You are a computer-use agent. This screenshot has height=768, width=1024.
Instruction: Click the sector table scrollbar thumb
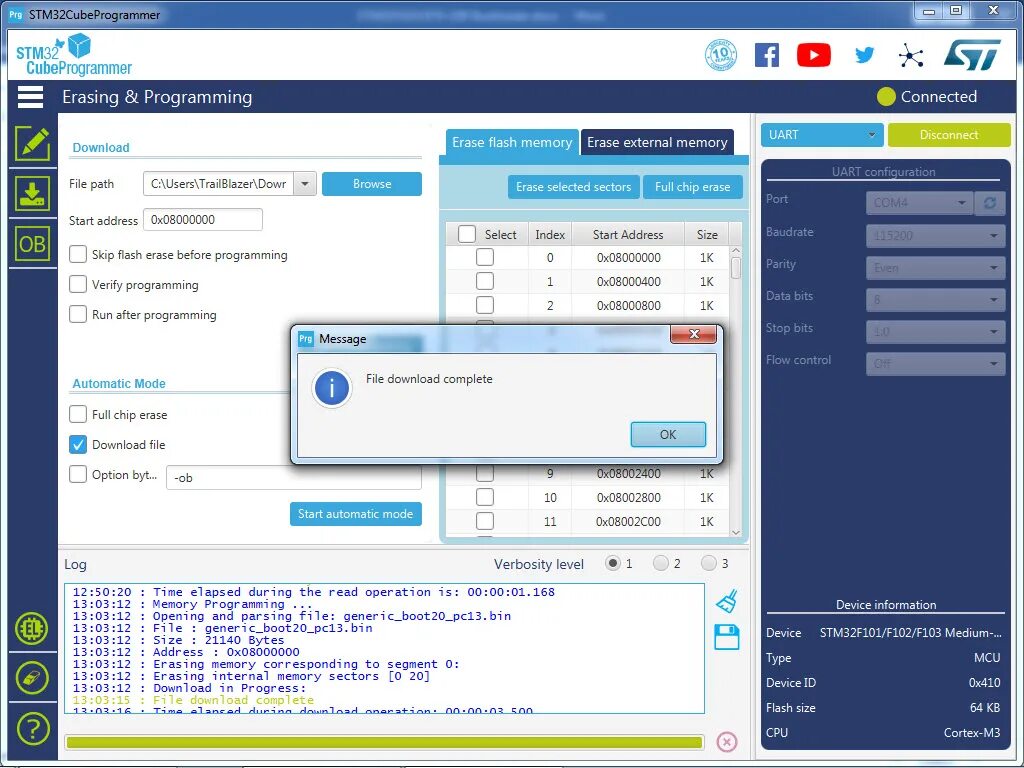[735, 268]
